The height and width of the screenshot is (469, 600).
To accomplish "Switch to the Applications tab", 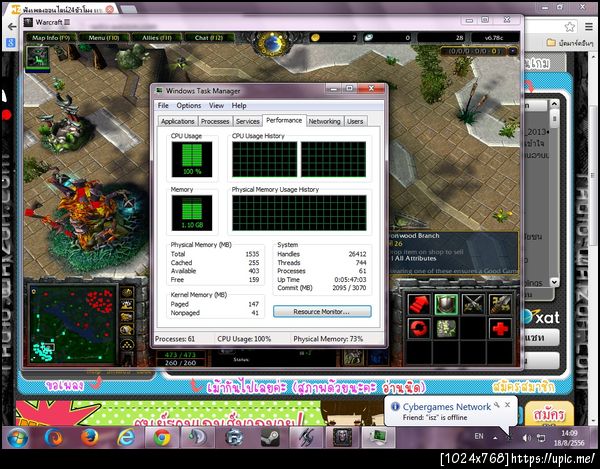I will point(178,121).
